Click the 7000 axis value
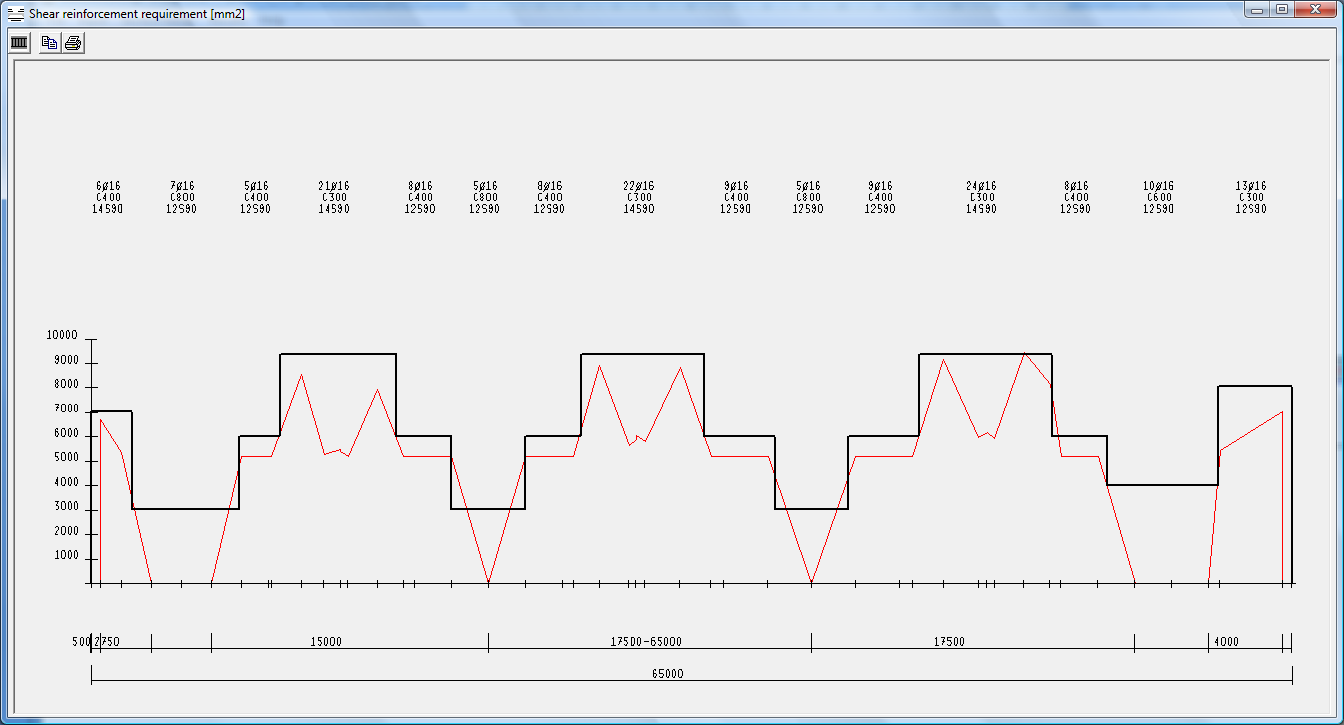Viewport: 1344px width, 725px height. click(x=65, y=409)
